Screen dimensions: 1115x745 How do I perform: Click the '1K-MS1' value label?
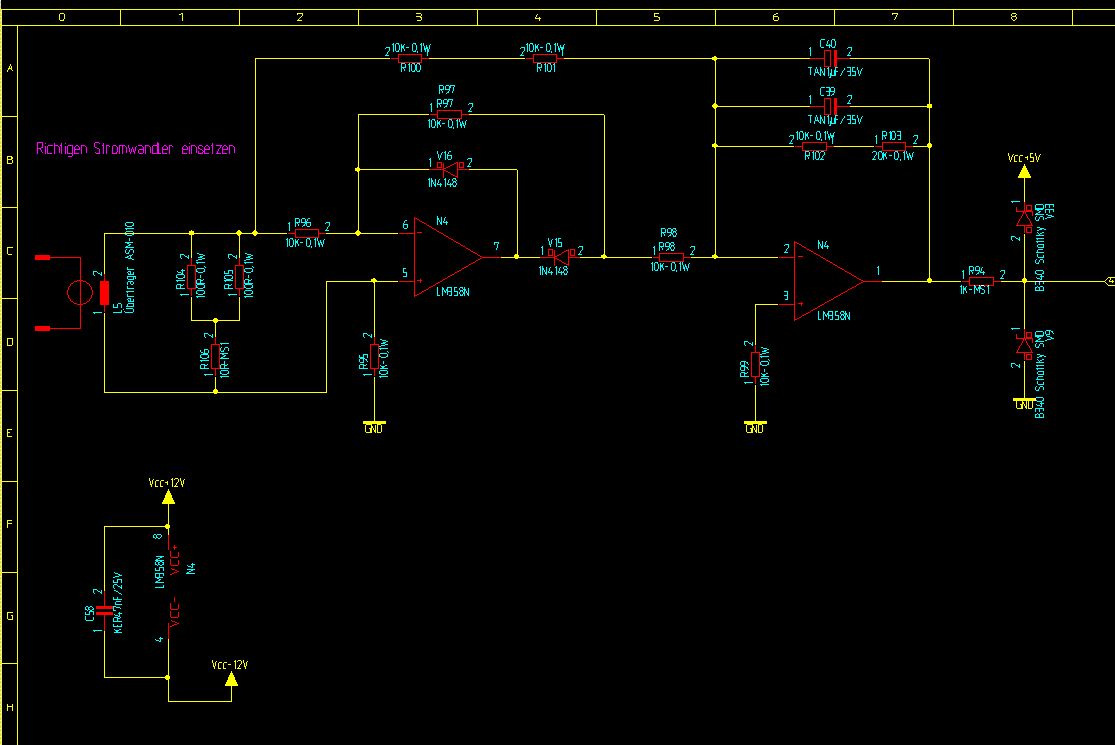tap(974, 290)
